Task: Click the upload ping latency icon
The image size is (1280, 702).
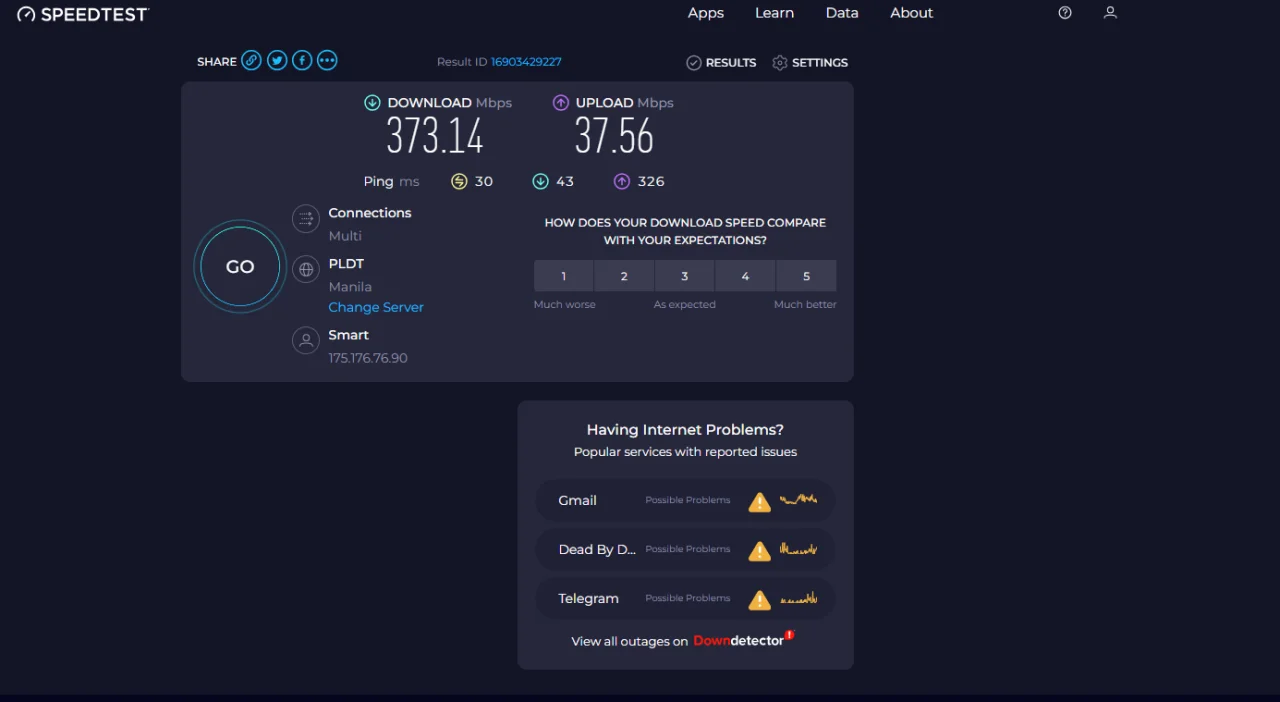Action: (x=622, y=181)
